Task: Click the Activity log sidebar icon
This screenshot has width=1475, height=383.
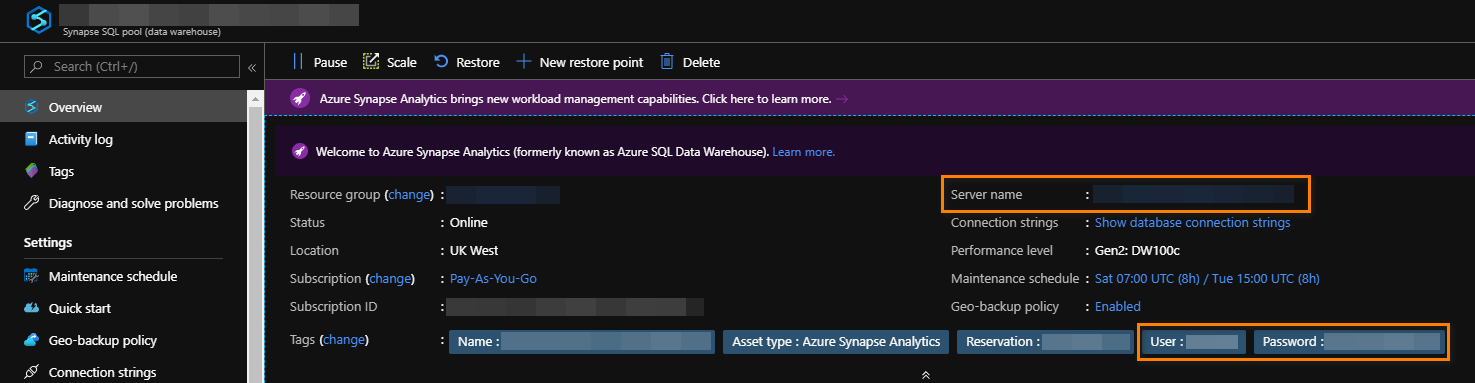Action: click(31, 139)
